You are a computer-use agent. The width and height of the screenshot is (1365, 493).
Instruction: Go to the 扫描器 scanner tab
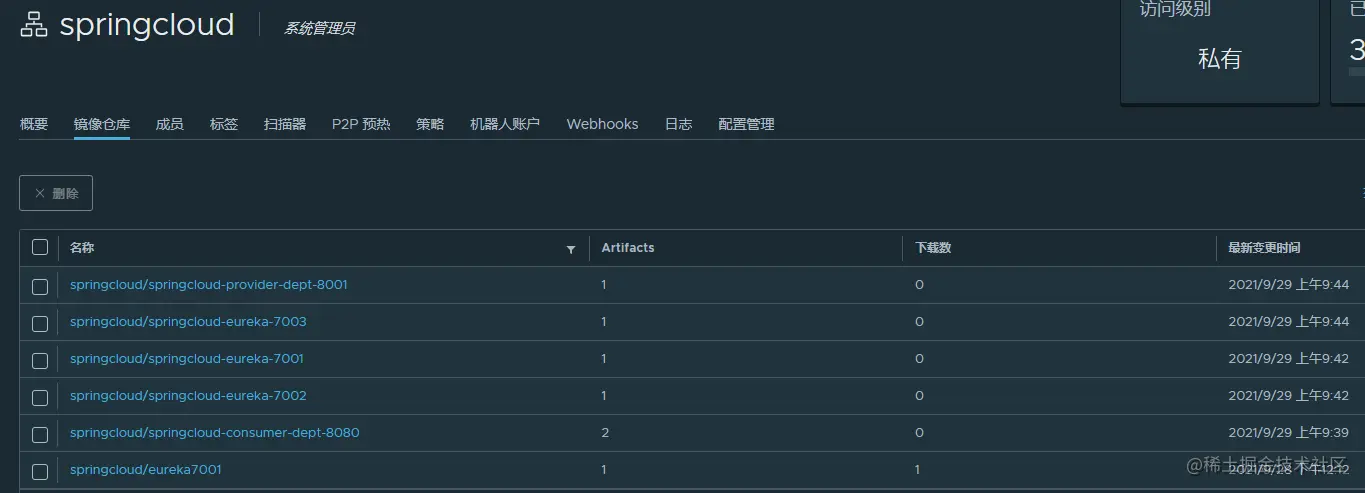point(285,124)
